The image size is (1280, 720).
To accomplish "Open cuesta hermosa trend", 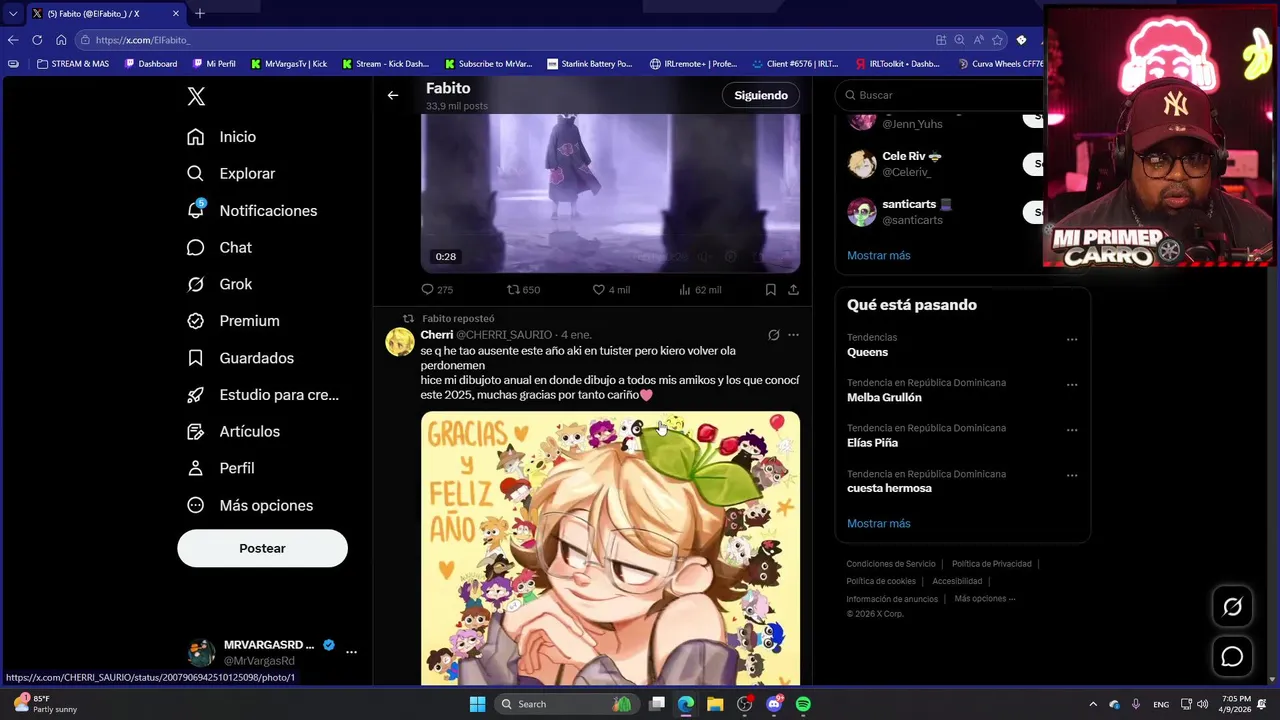I will [x=889, y=488].
